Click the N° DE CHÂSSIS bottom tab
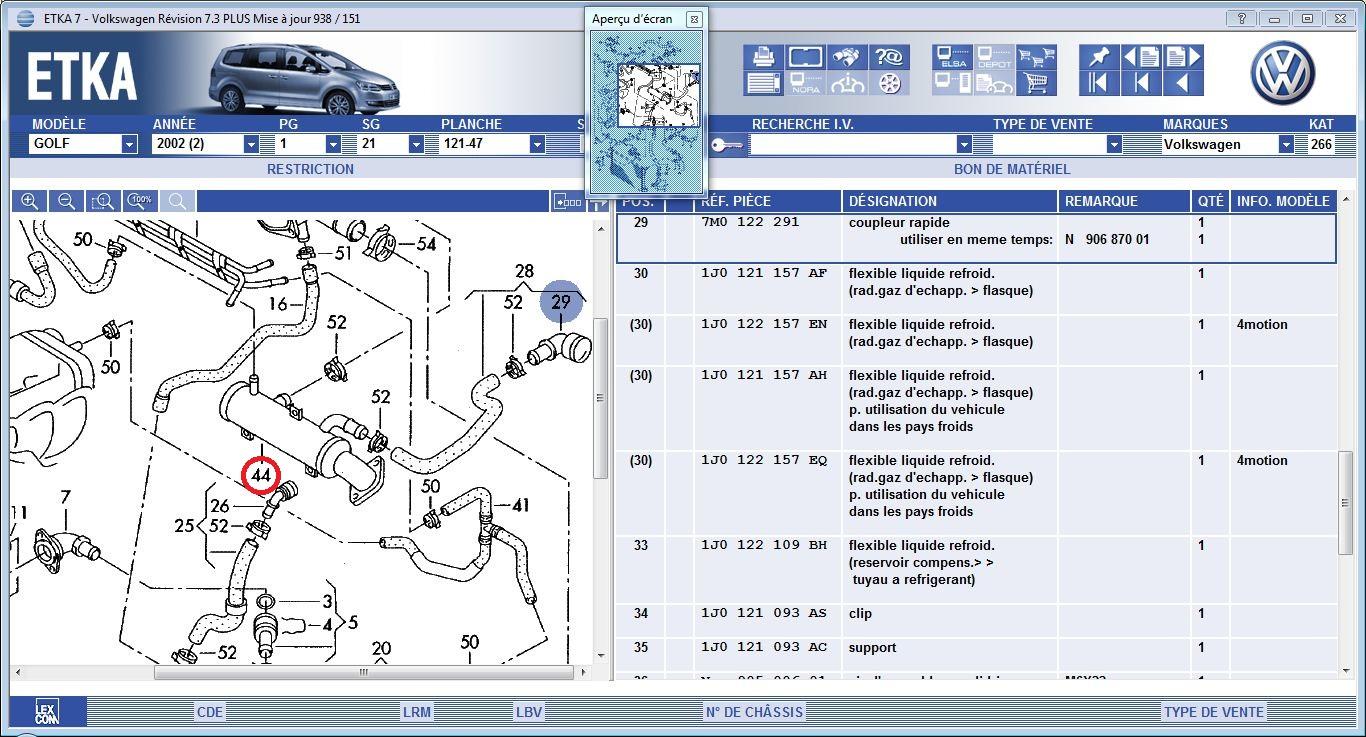 [754, 712]
